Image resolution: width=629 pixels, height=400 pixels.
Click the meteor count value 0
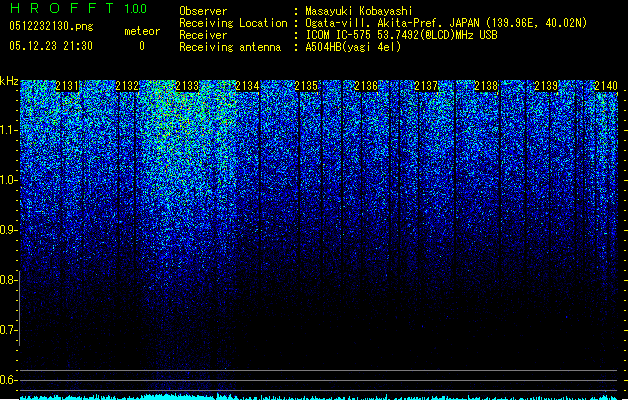pyautogui.click(x=142, y=46)
